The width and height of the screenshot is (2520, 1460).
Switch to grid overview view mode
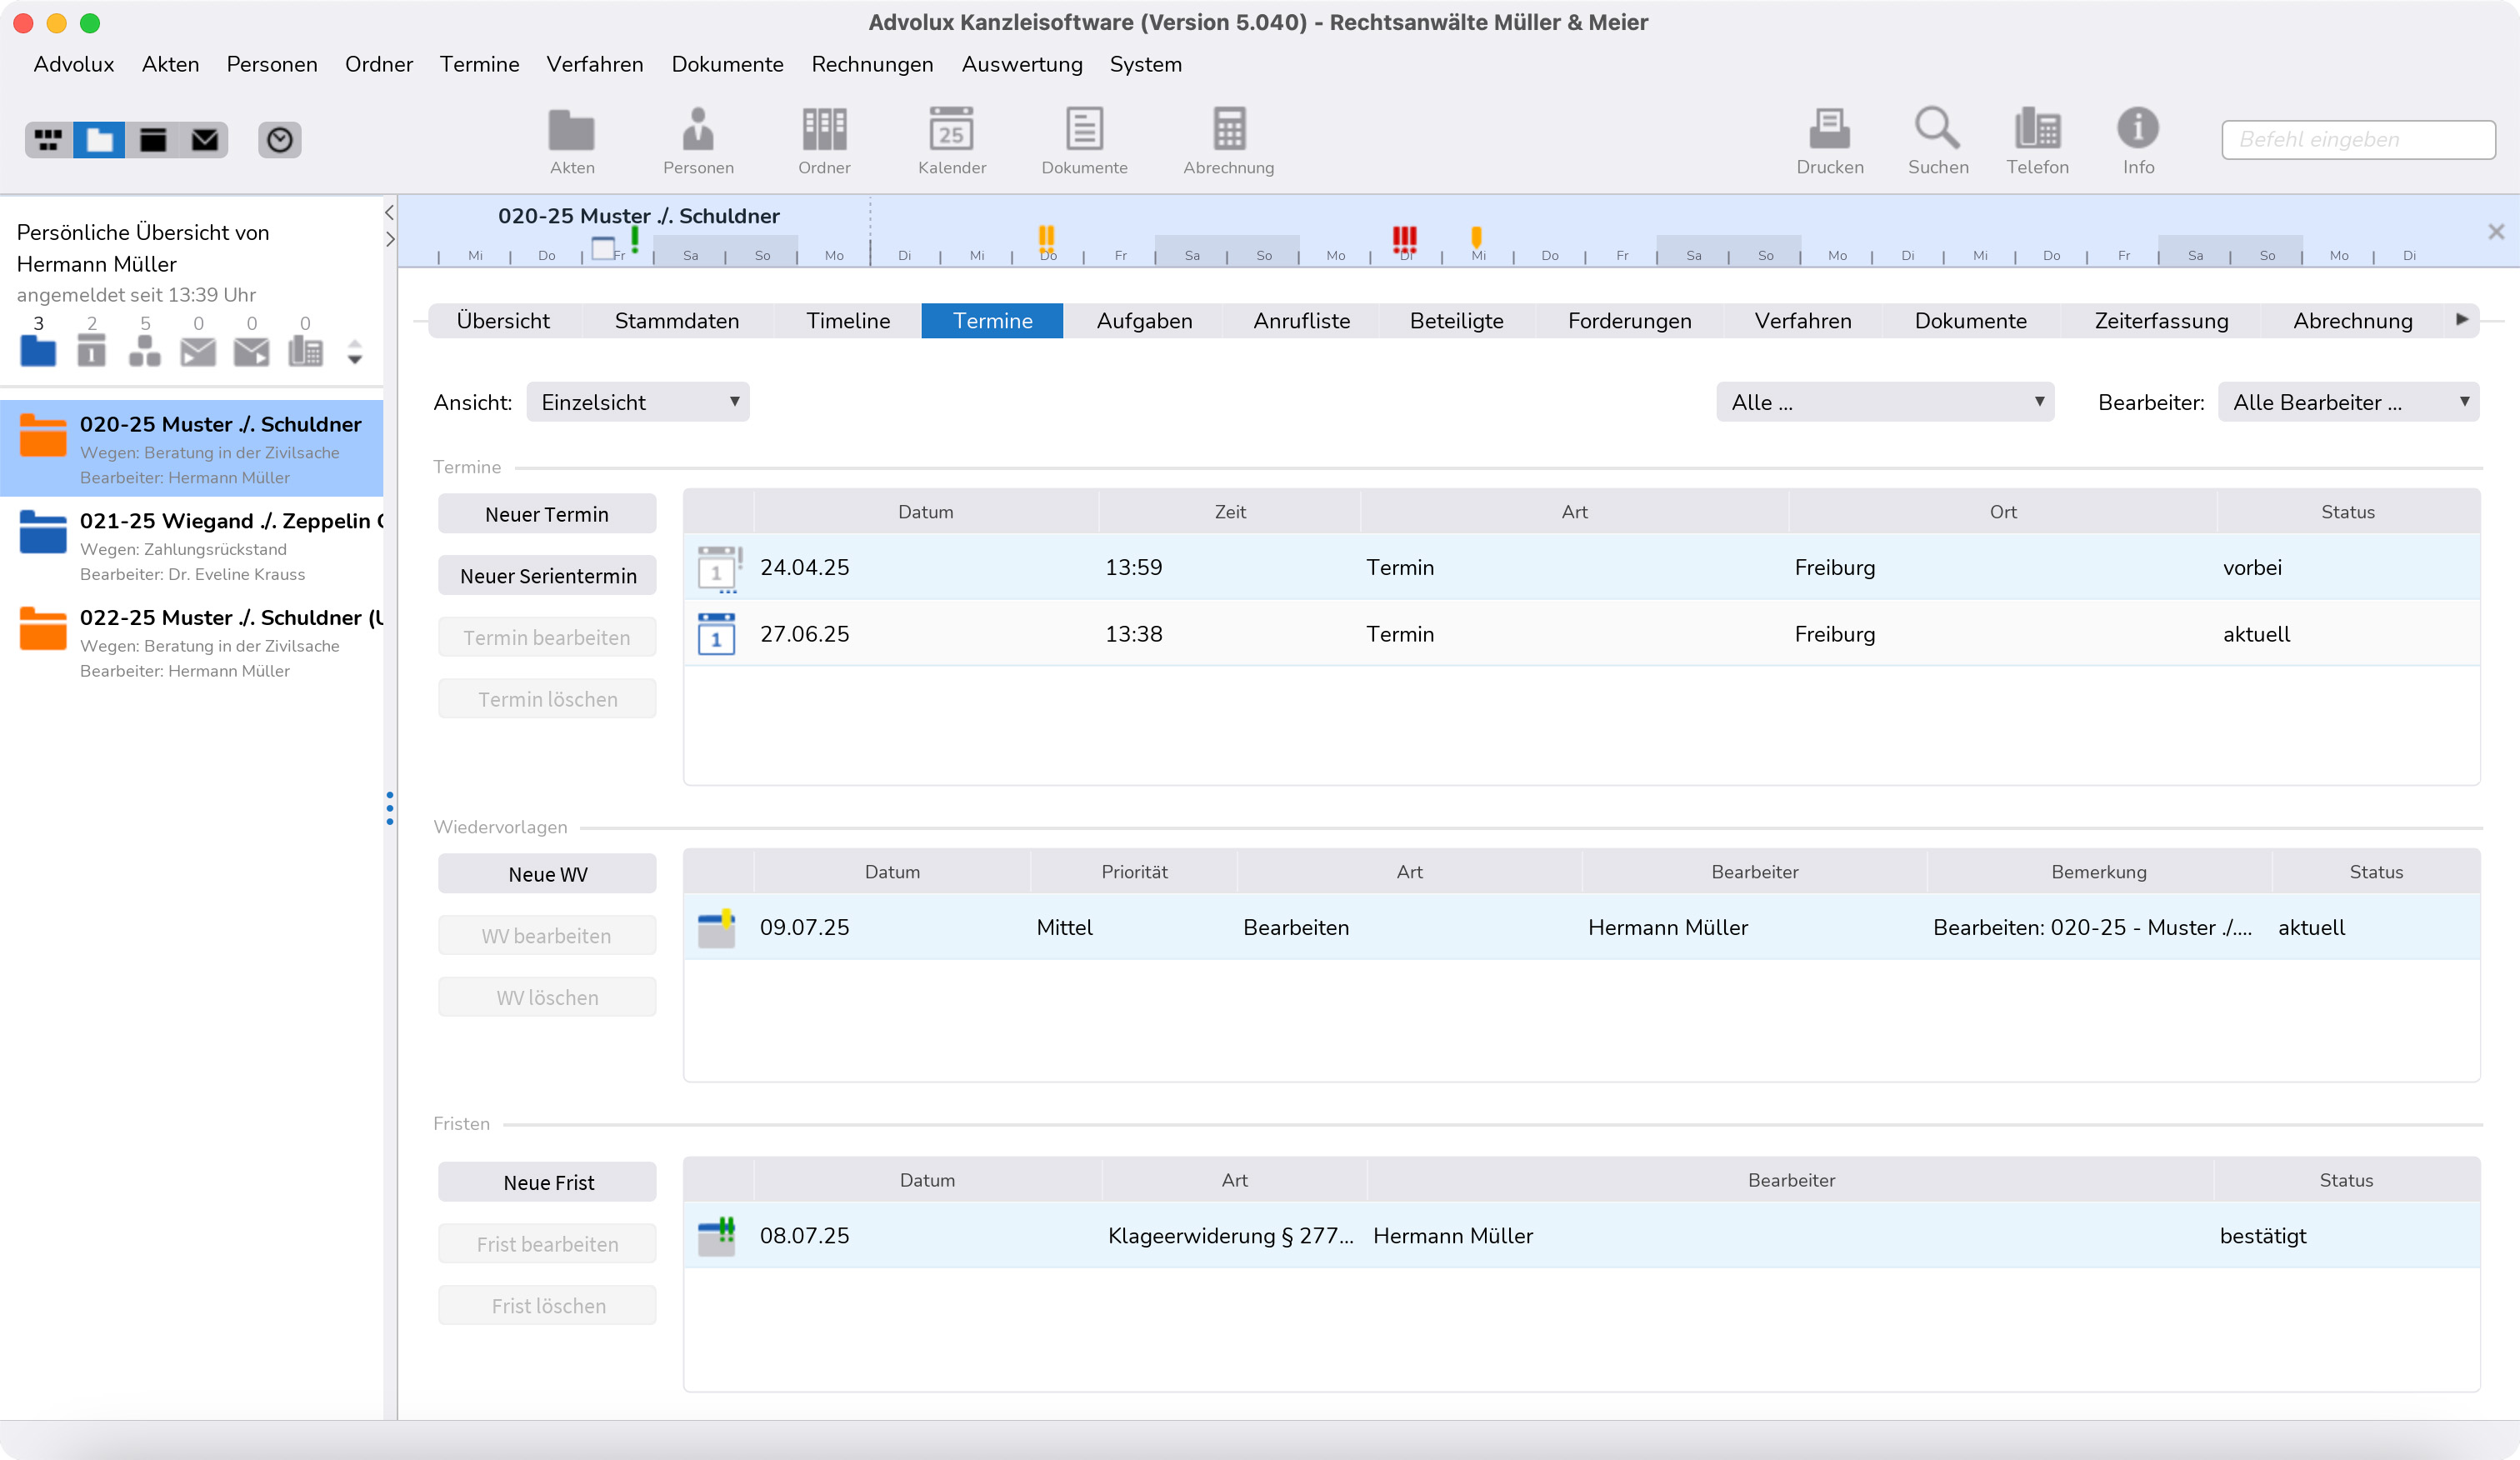tap(48, 140)
